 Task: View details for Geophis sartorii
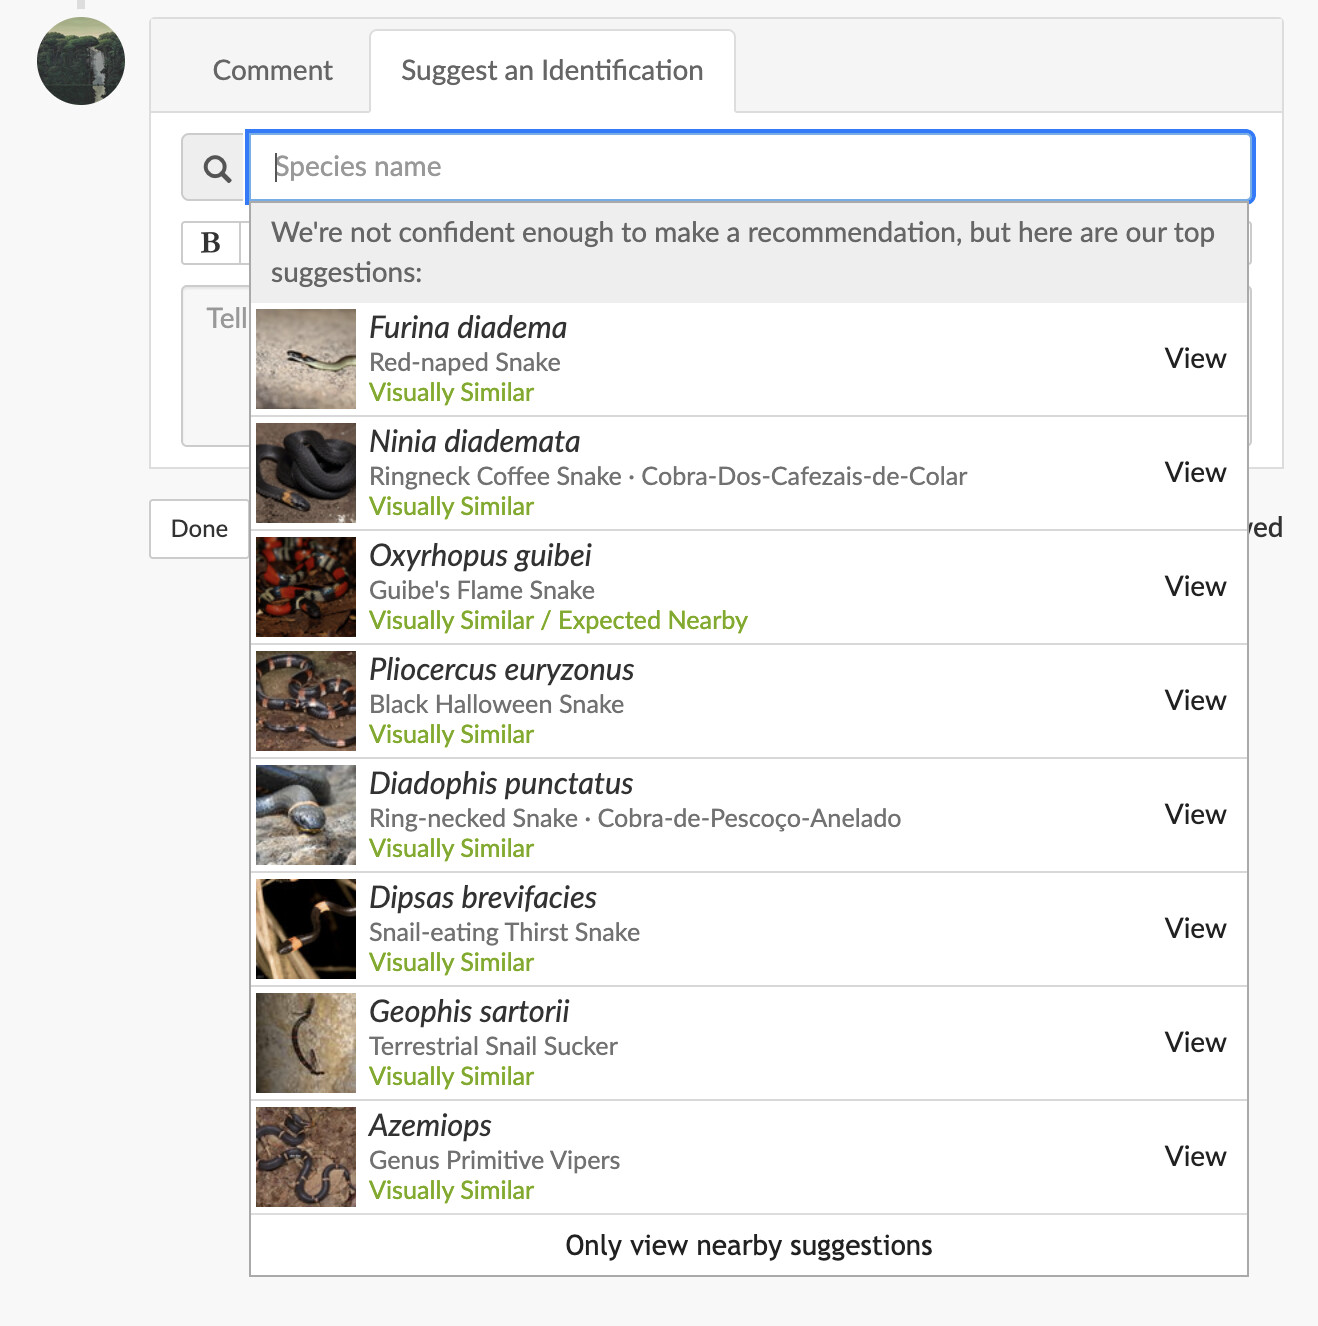coord(1195,1043)
